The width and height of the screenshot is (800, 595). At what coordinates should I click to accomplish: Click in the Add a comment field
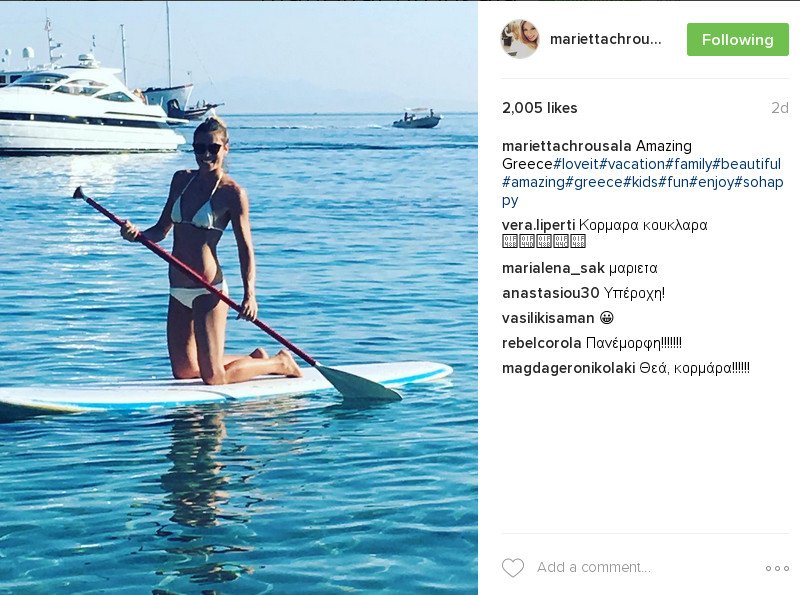640,568
